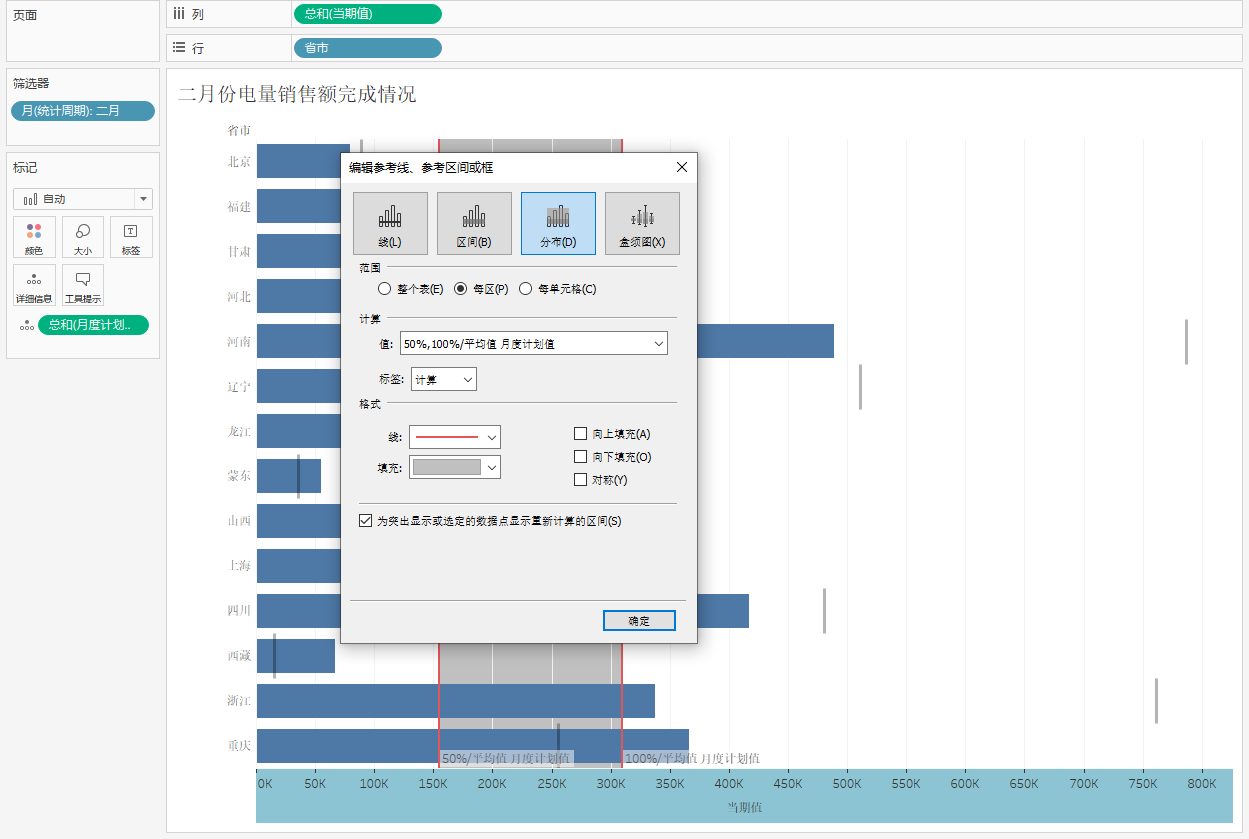1249x839 pixels.
Task: Open the 大小 marks card
Action: coord(83,238)
